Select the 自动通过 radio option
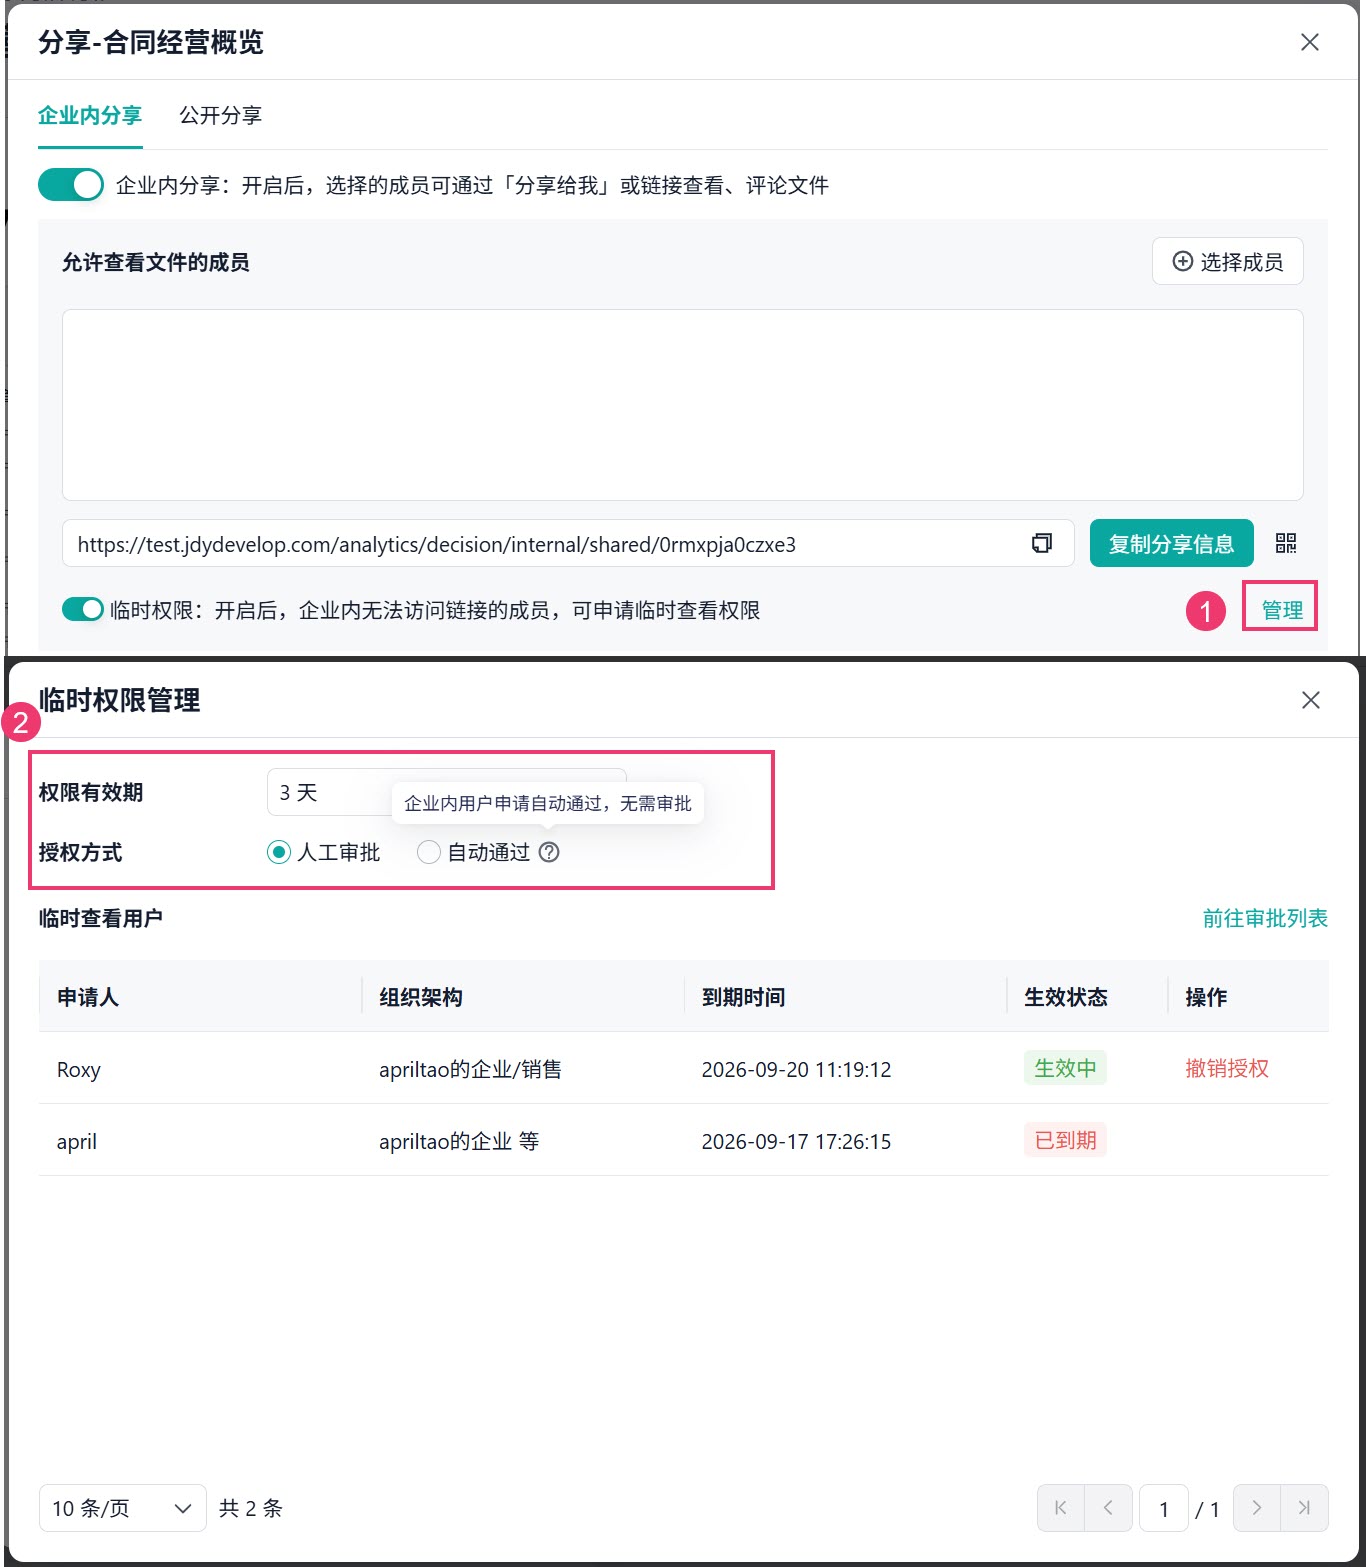 click(x=429, y=852)
